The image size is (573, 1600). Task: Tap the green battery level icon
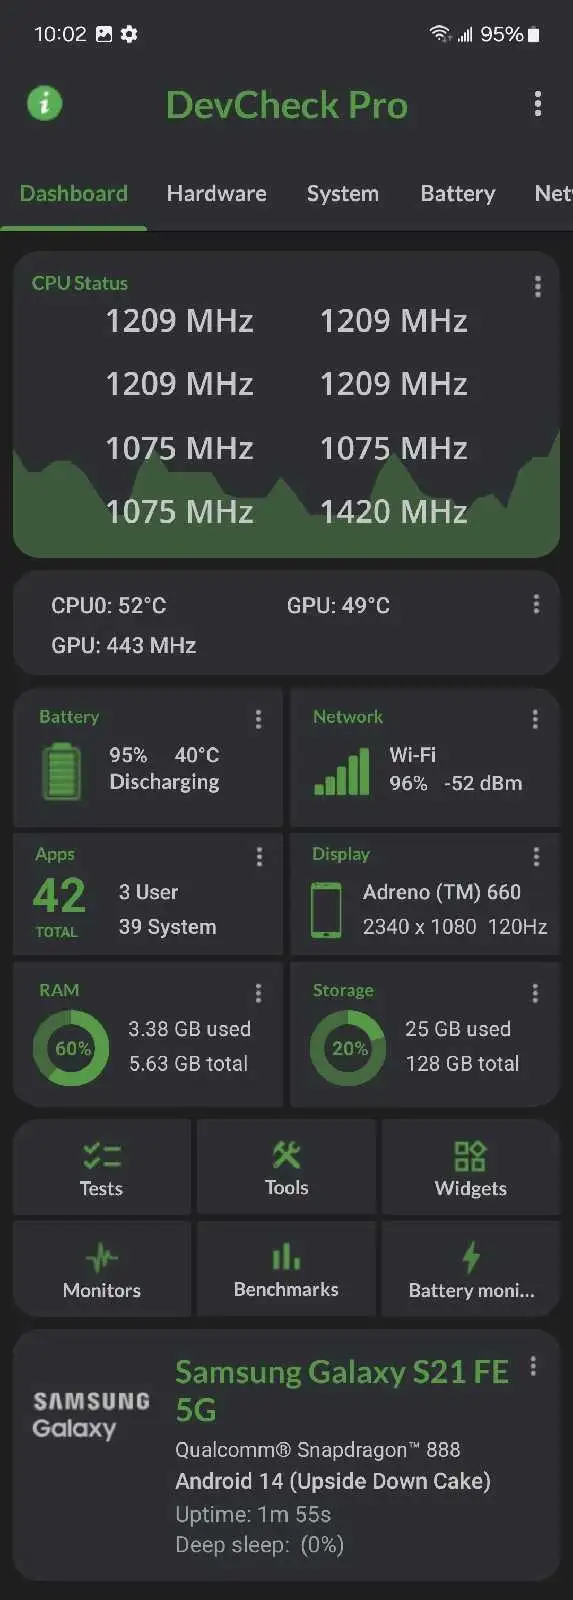coord(62,770)
